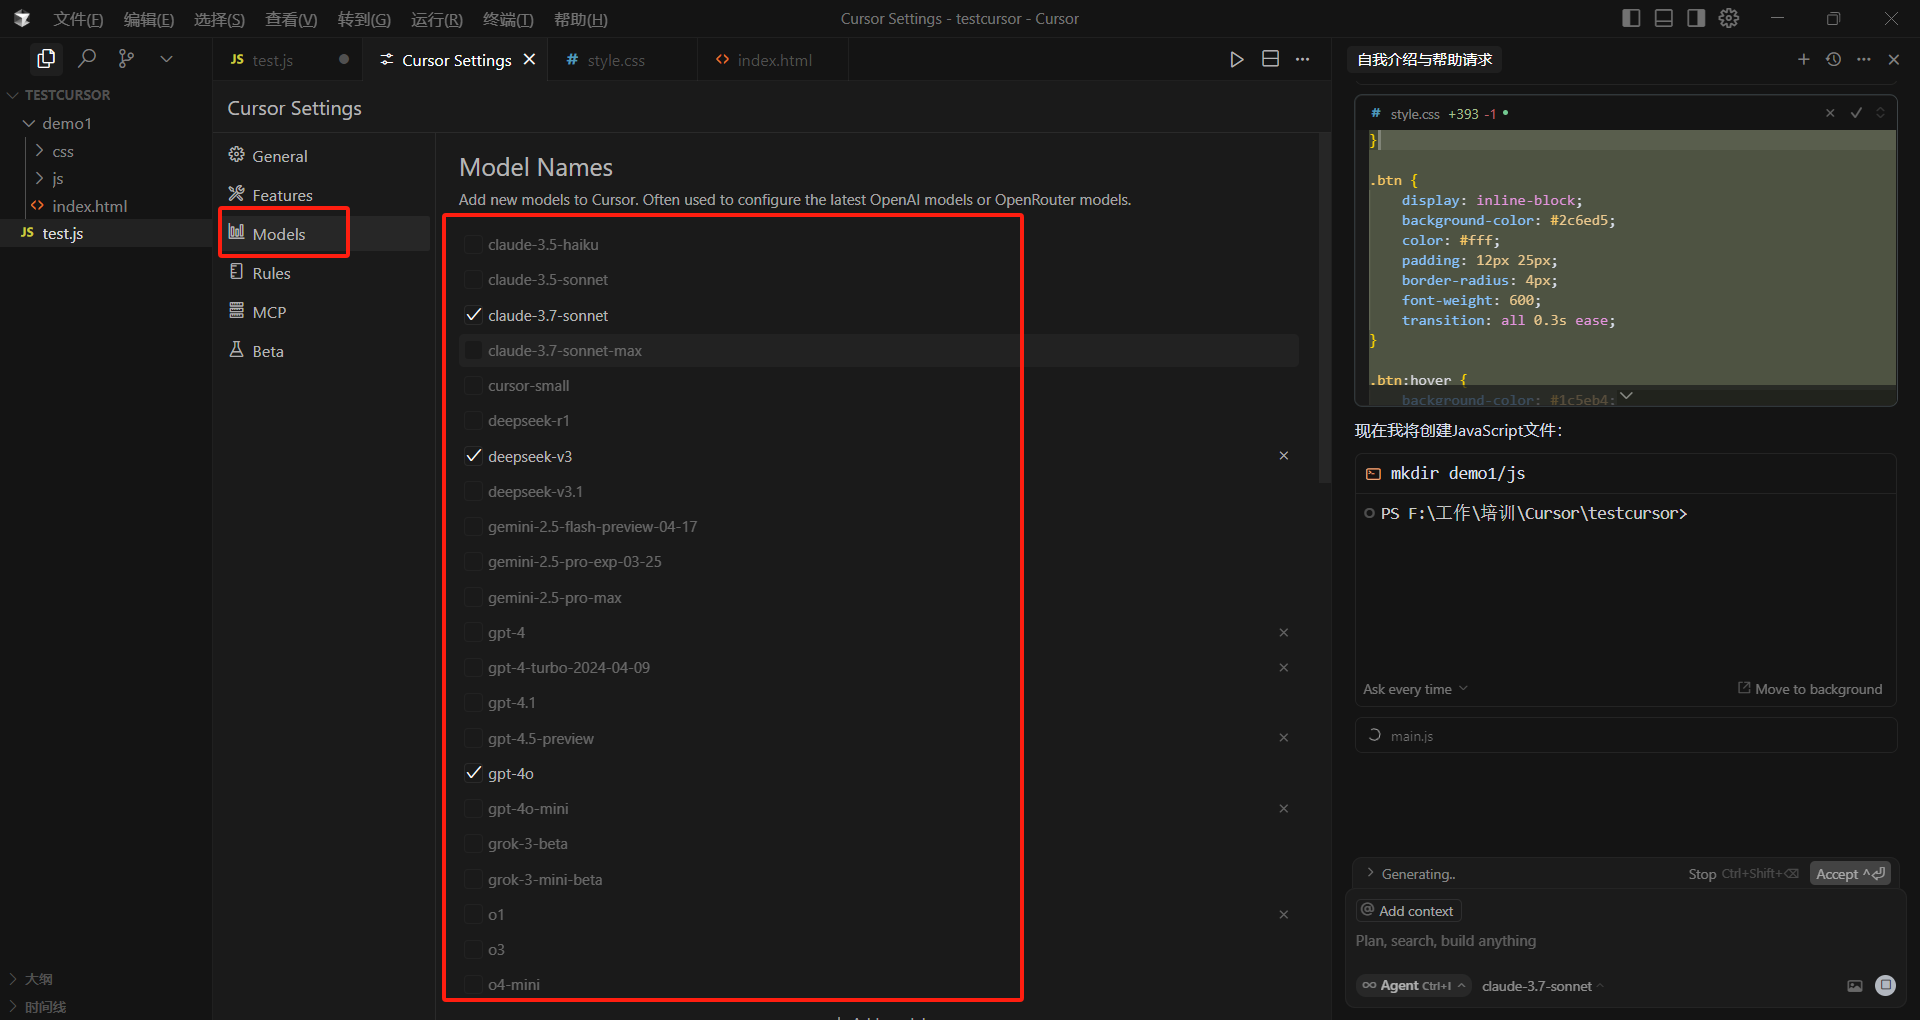Switch to the test.js tab

pyautogui.click(x=288, y=60)
